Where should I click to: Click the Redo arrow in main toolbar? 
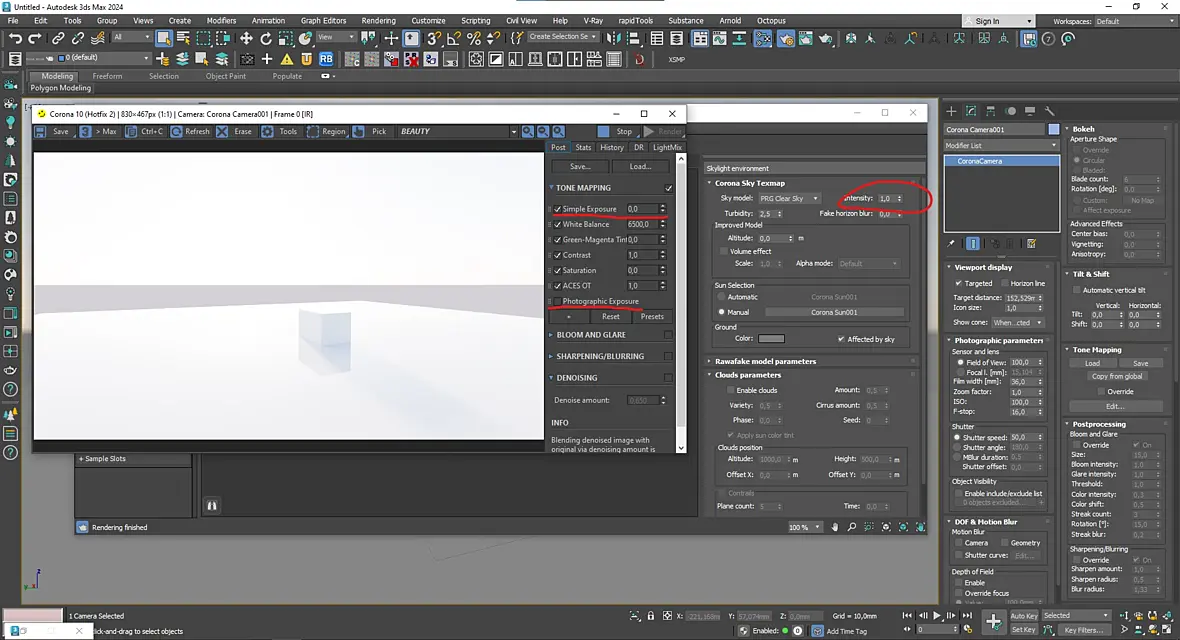35,38
